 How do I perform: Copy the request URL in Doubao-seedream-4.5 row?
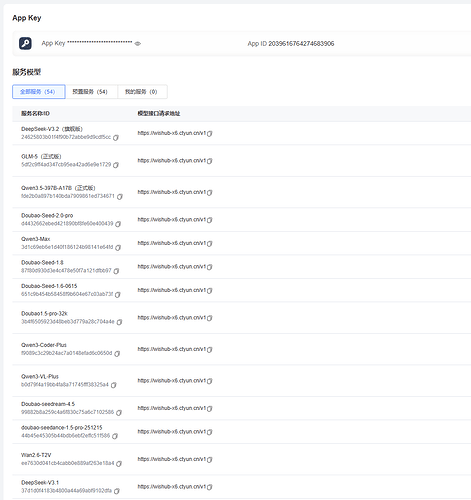(210, 409)
